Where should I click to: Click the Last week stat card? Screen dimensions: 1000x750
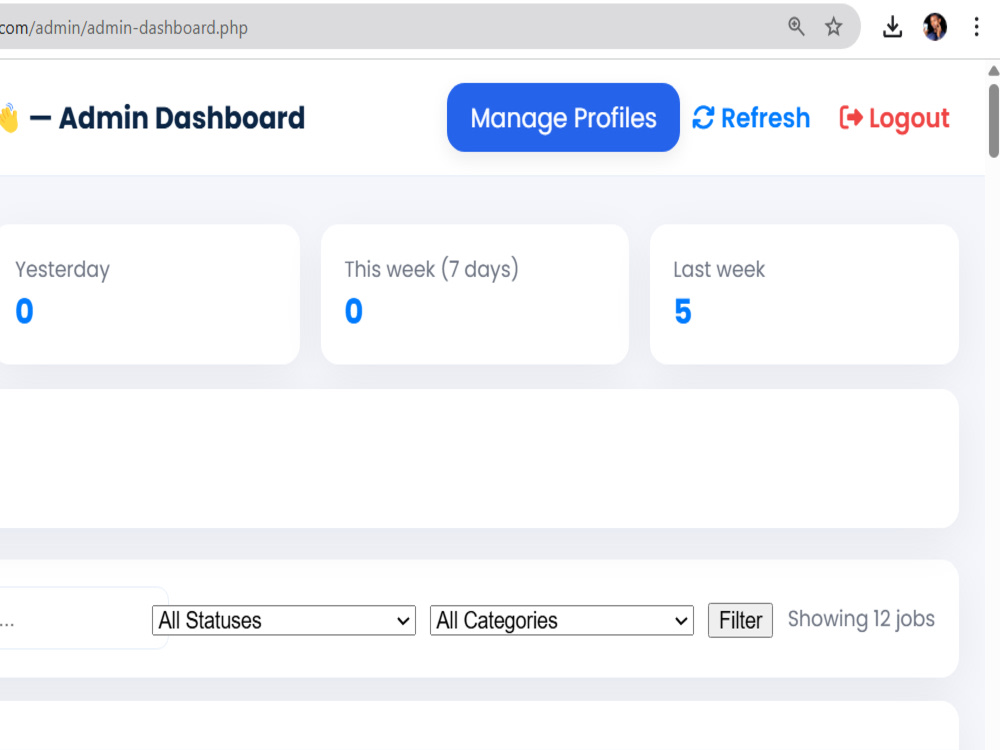point(804,294)
